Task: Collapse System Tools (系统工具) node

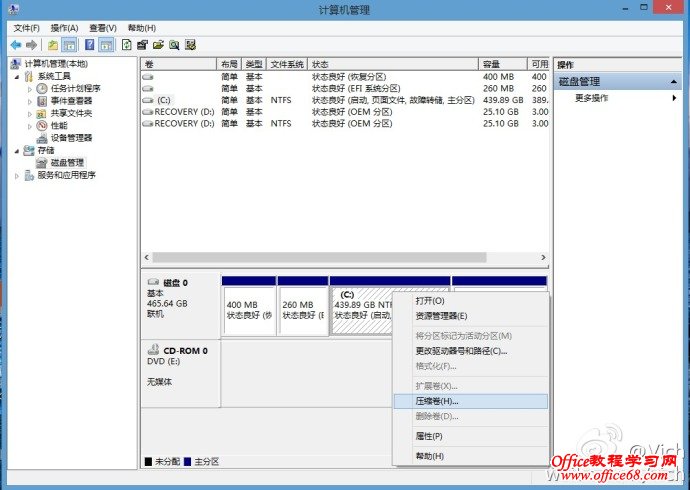Action: pos(17,76)
